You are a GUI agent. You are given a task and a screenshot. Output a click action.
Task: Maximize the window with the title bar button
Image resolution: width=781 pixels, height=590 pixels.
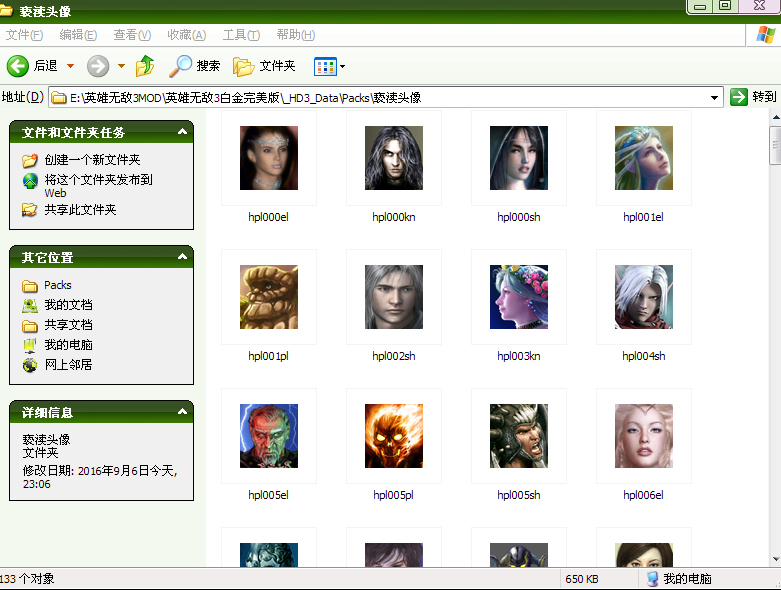(725, 6)
